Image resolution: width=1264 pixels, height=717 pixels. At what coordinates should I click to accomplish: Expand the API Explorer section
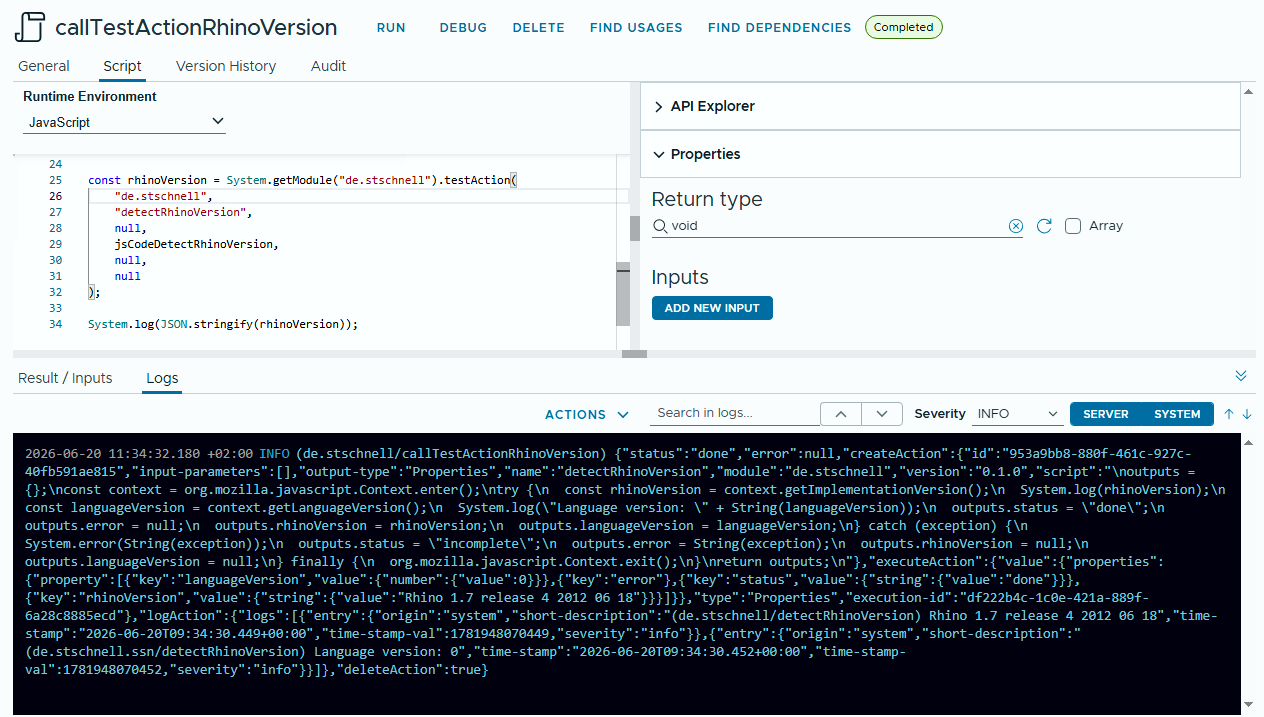point(940,106)
